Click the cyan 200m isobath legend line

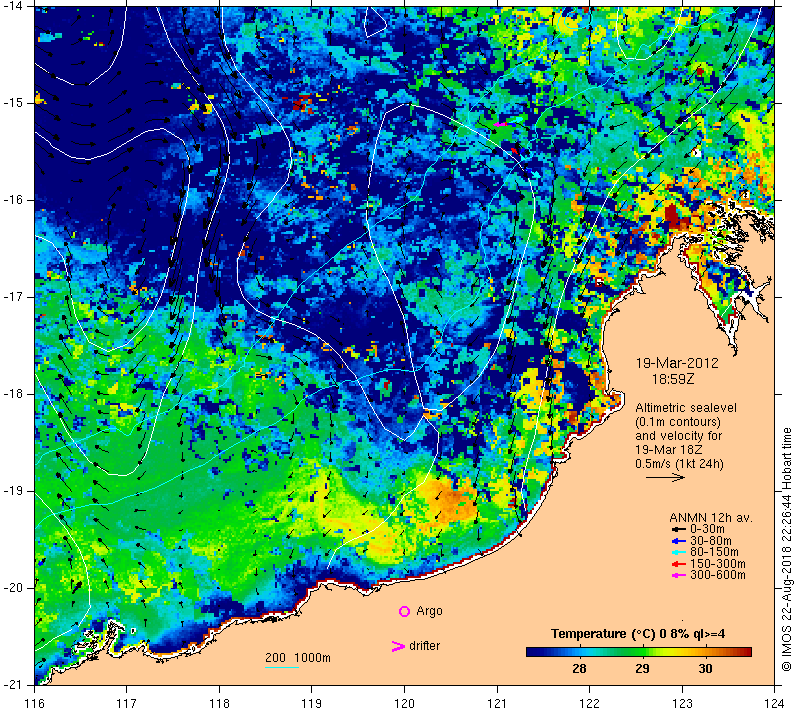tap(282, 667)
